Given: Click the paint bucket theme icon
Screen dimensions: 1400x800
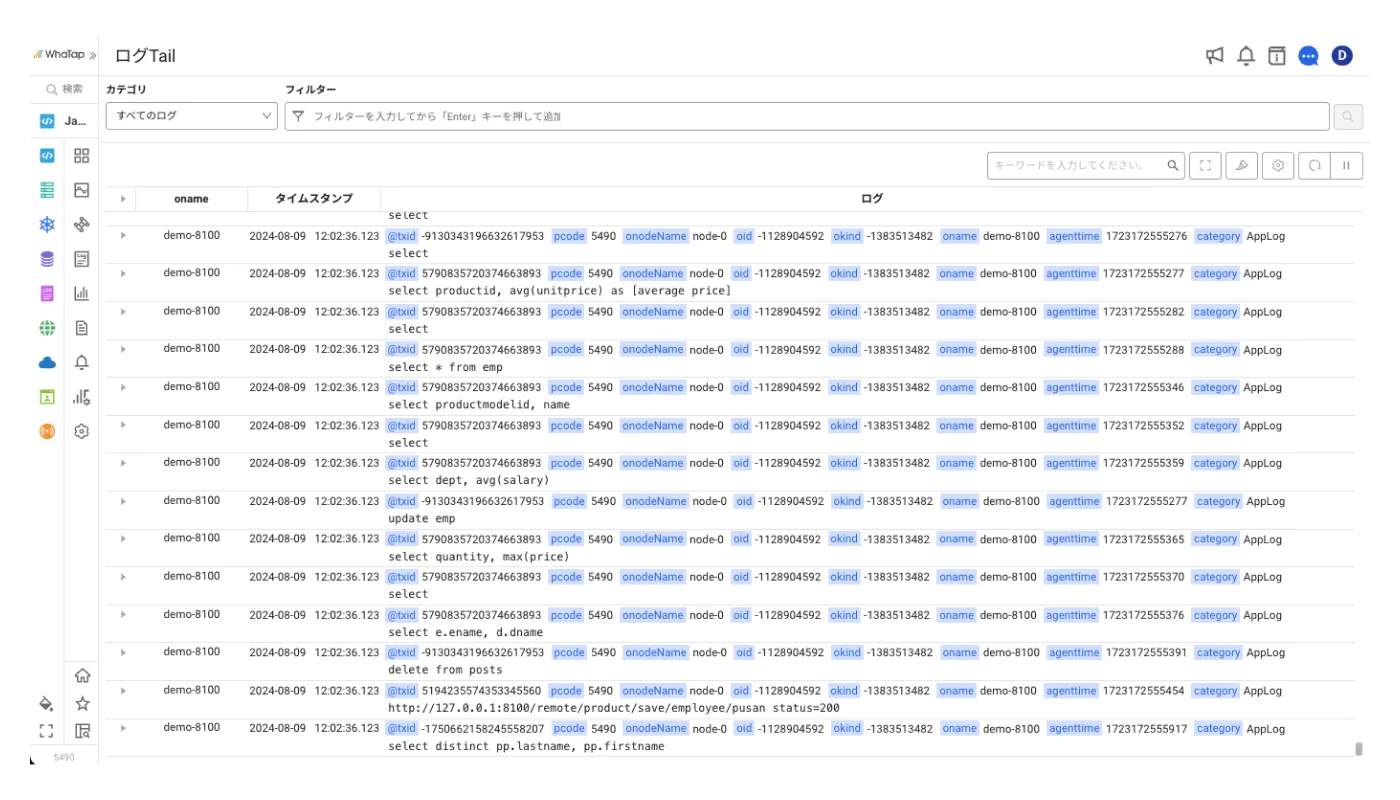Looking at the screenshot, I should [46, 704].
